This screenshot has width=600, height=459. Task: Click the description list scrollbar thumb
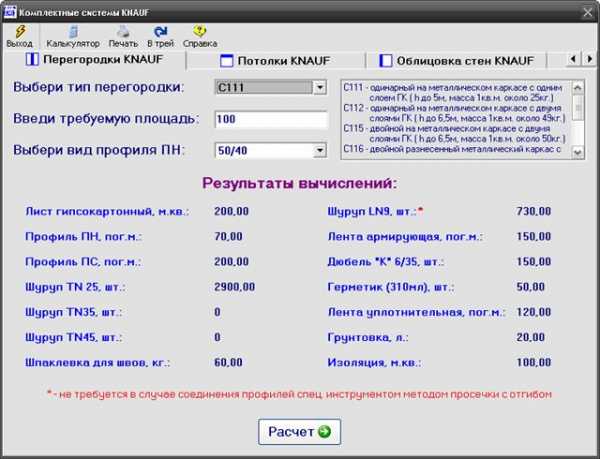[x=578, y=109]
